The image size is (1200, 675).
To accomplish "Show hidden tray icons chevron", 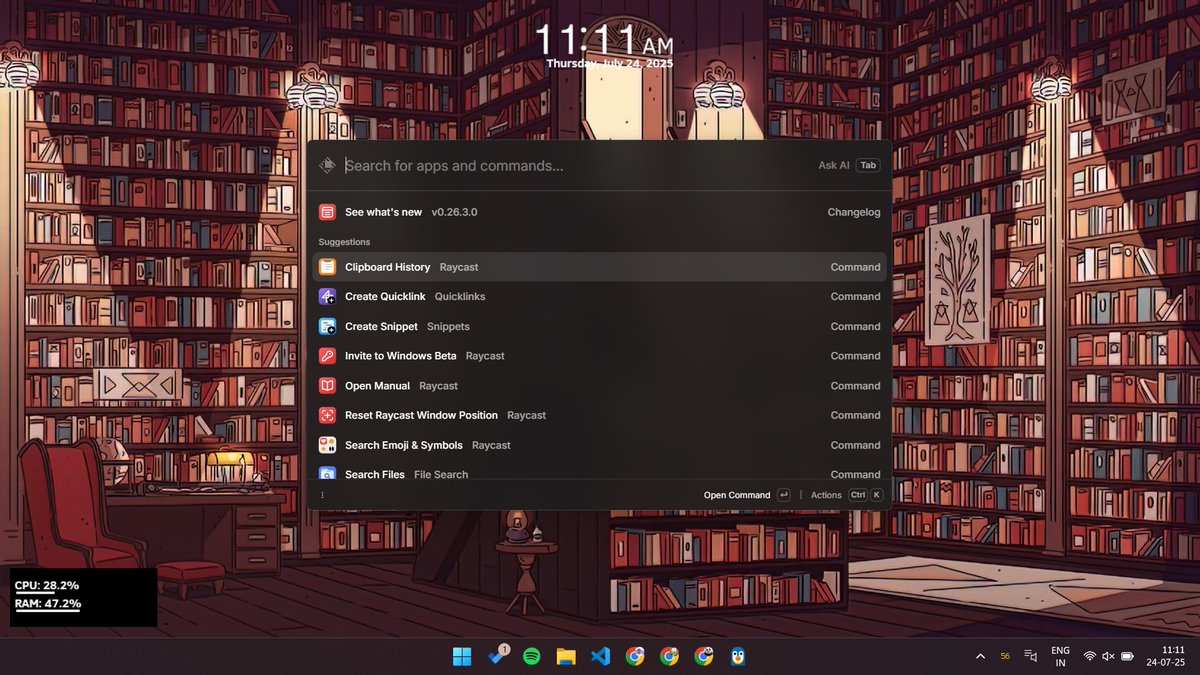I will click(x=980, y=656).
